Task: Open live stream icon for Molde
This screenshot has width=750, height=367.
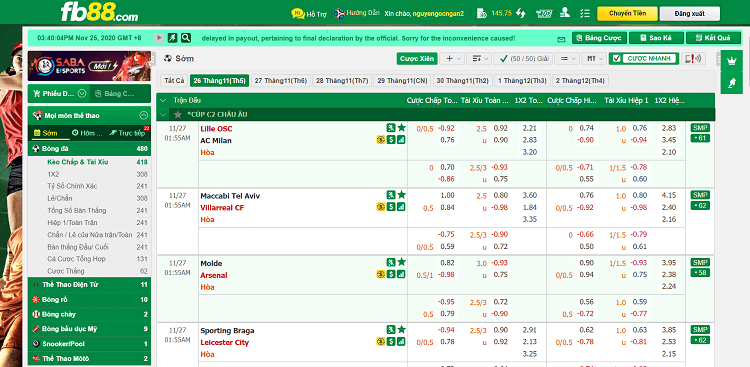Action: coord(391,262)
